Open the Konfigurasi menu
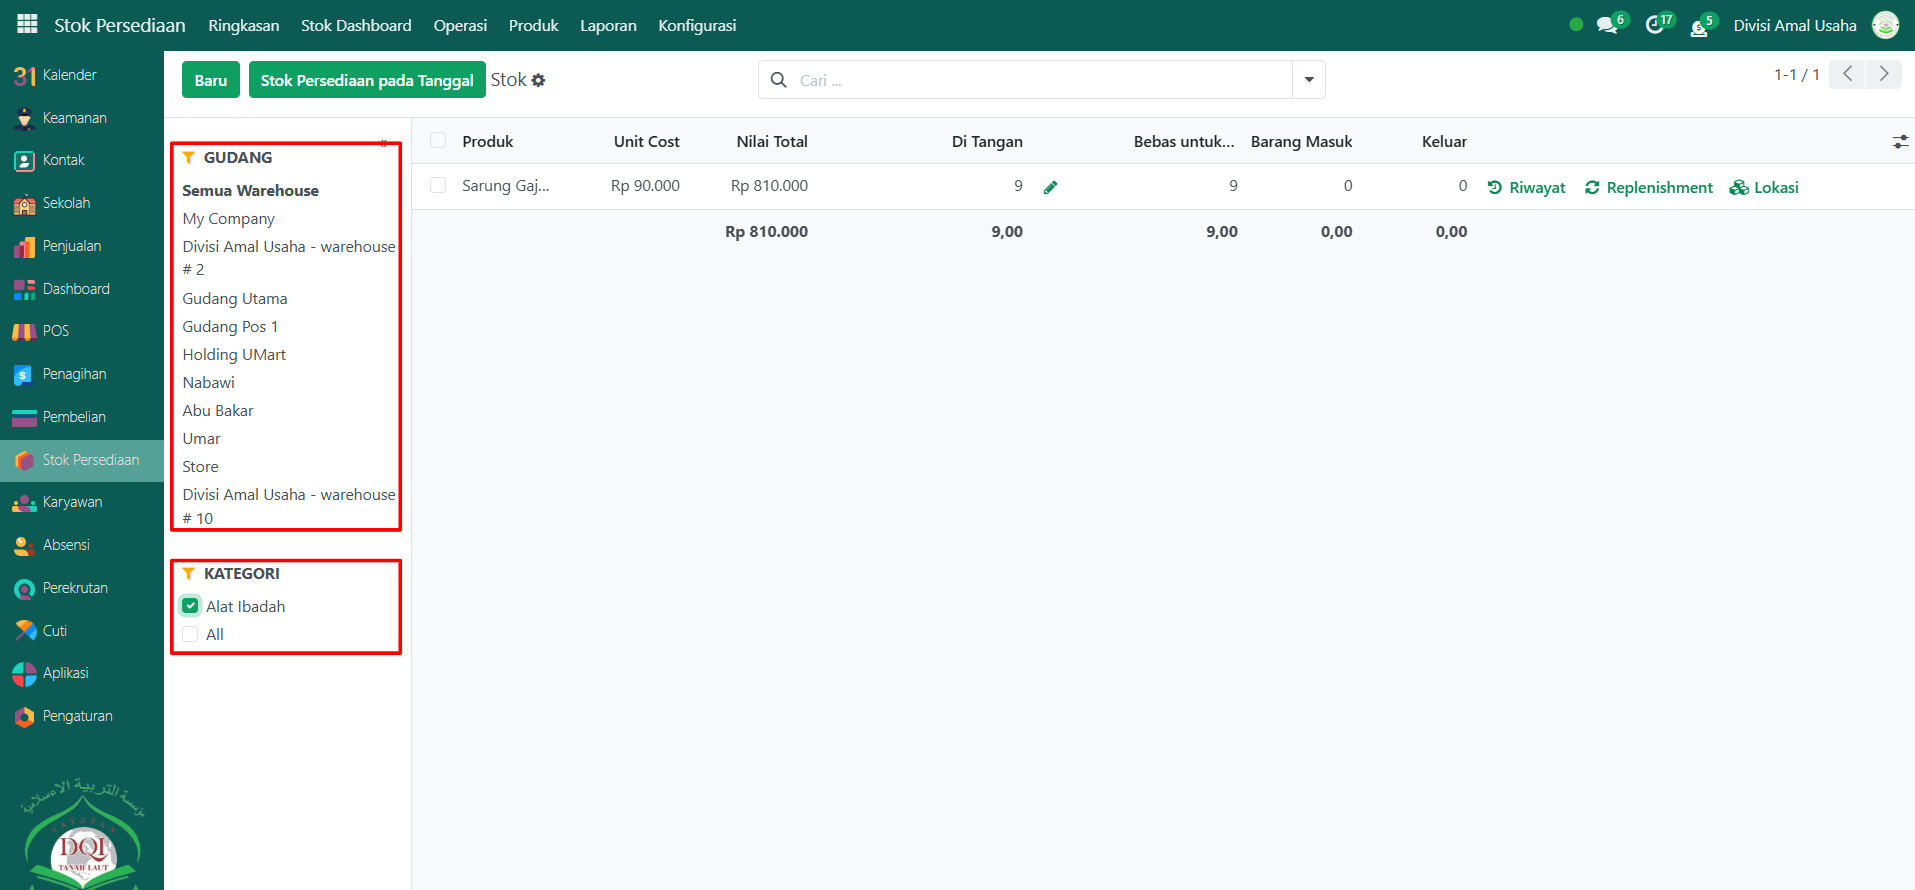 [x=697, y=25]
